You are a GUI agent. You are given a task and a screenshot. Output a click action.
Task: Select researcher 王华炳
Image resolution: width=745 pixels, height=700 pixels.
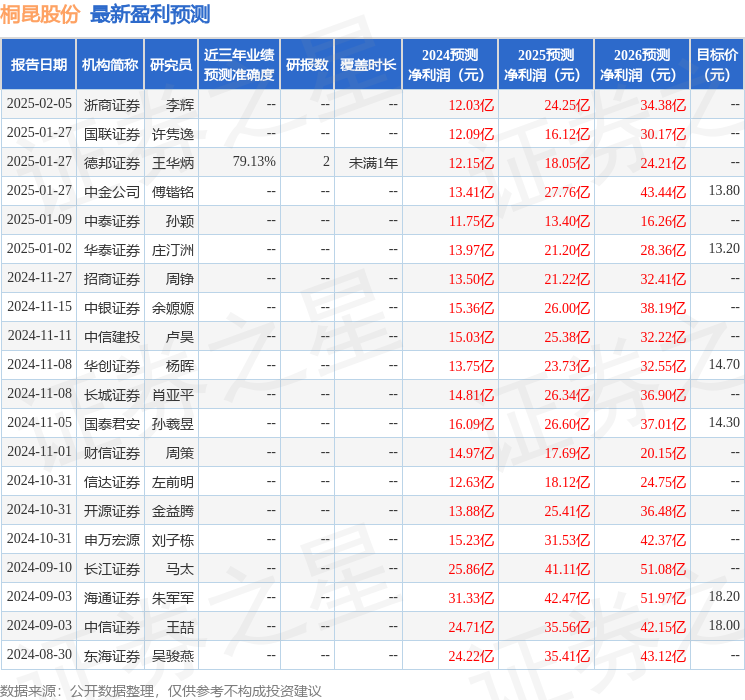(x=173, y=163)
